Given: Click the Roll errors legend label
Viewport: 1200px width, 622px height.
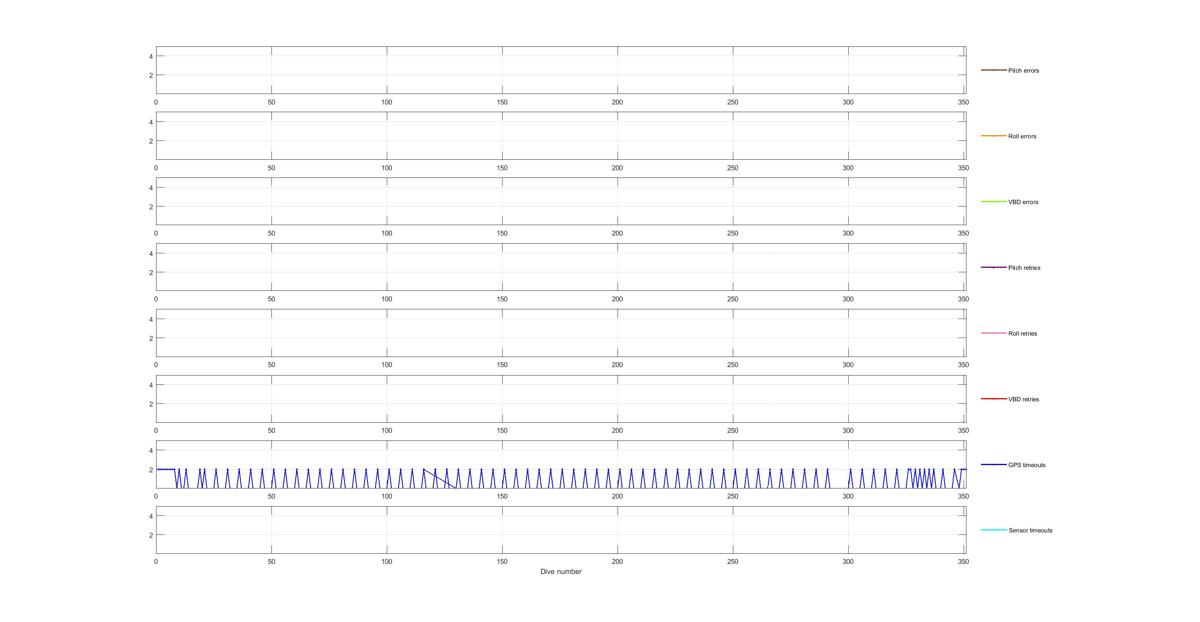Looking at the screenshot, I should coord(1022,137).
